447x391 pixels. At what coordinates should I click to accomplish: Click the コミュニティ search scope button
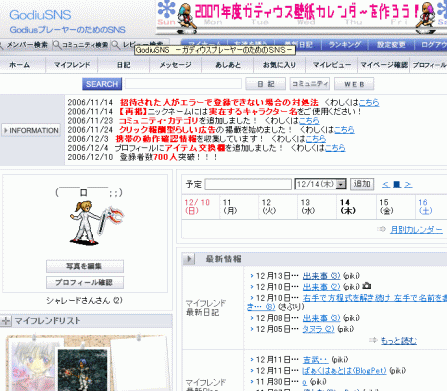click(x=310, y=84)
